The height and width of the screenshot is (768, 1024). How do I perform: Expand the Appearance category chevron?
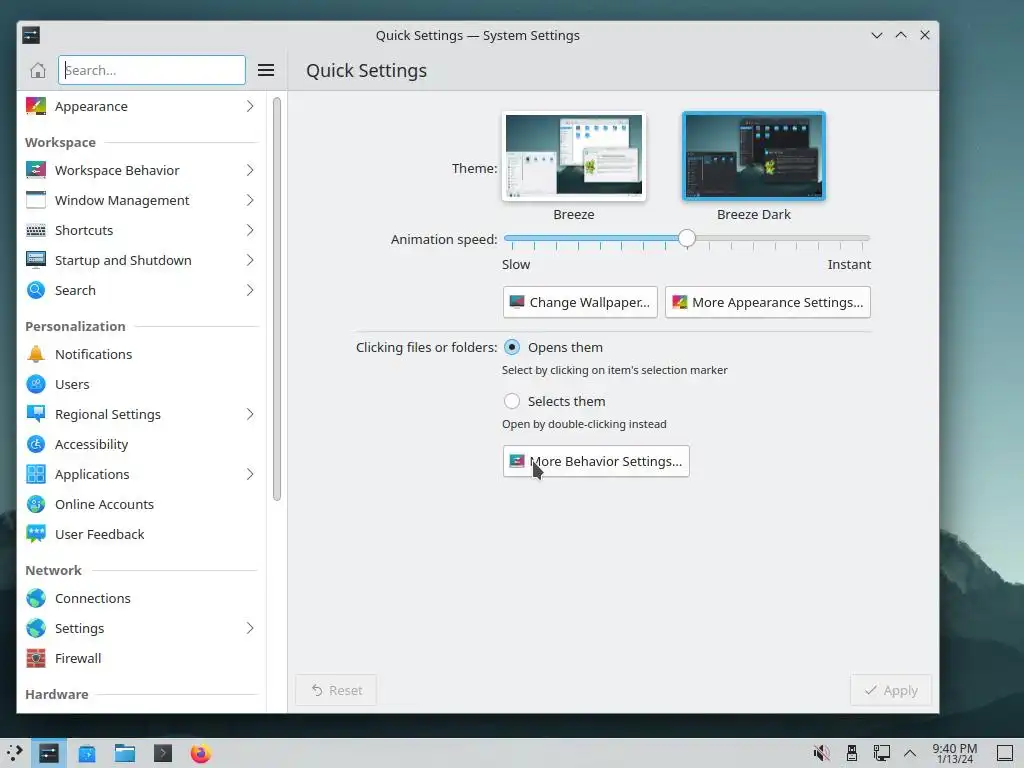pos(250,106)
